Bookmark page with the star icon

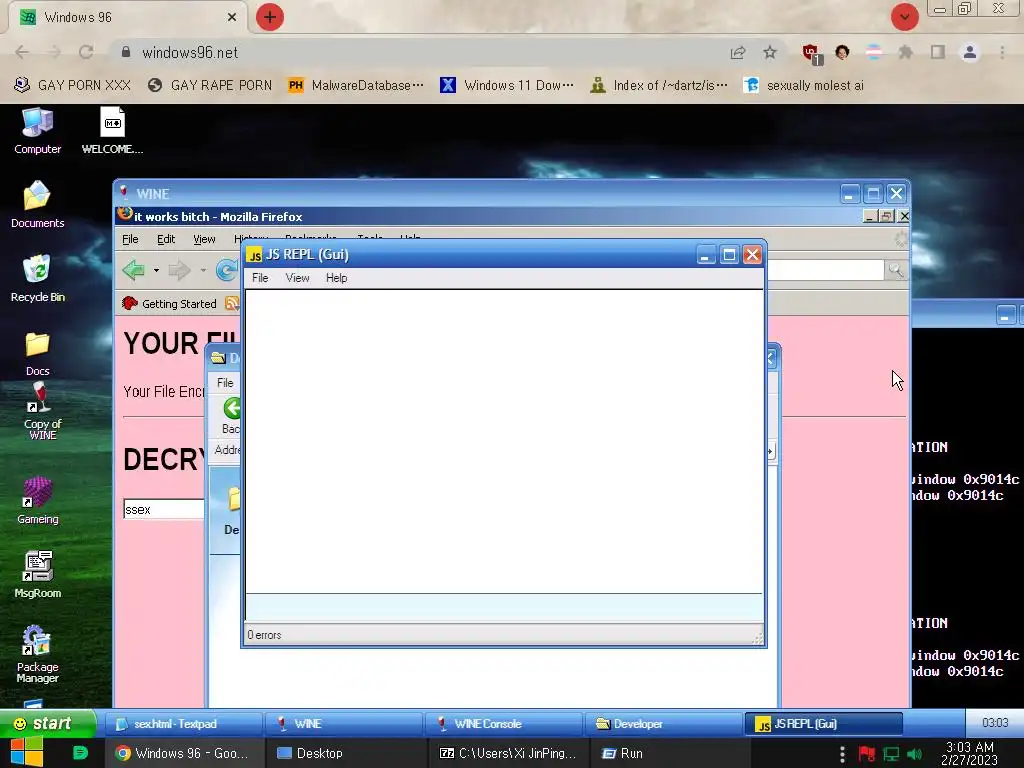coord(770,52)
